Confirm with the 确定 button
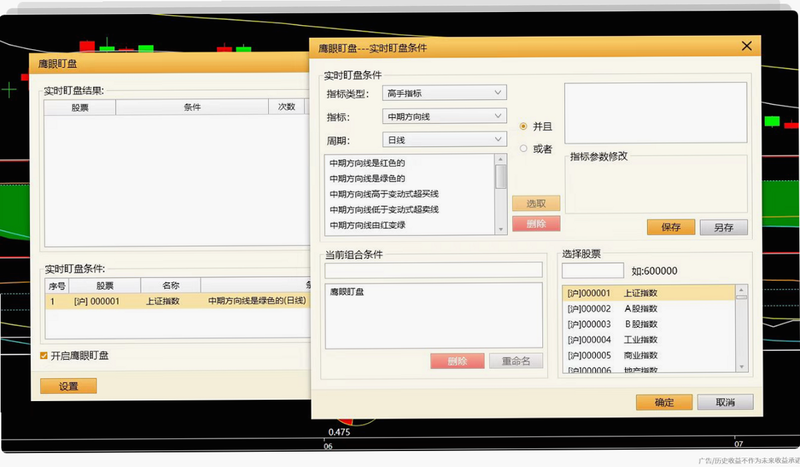This screenshot has width=800, height=467. coord(664,402)
